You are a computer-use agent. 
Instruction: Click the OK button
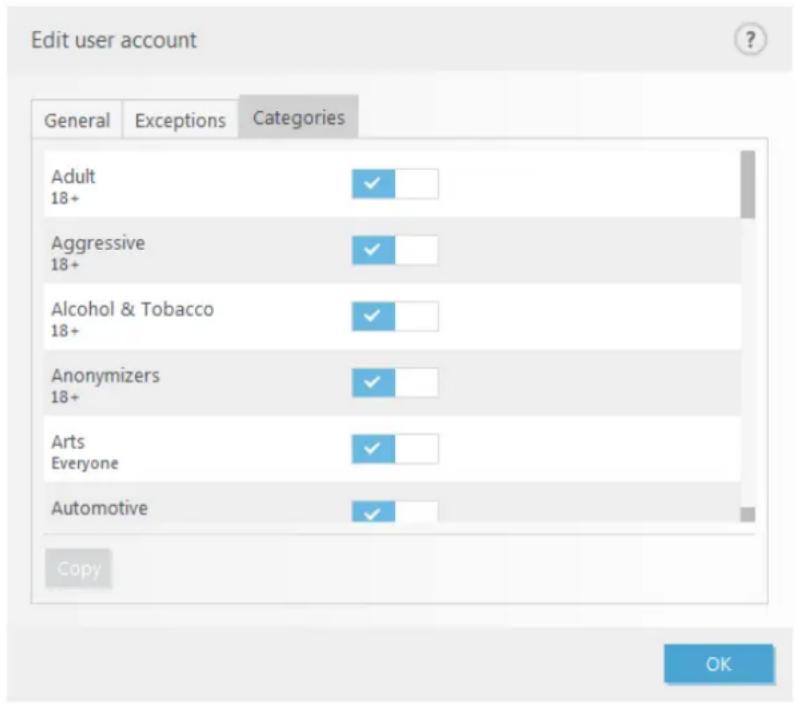[718, 664]
